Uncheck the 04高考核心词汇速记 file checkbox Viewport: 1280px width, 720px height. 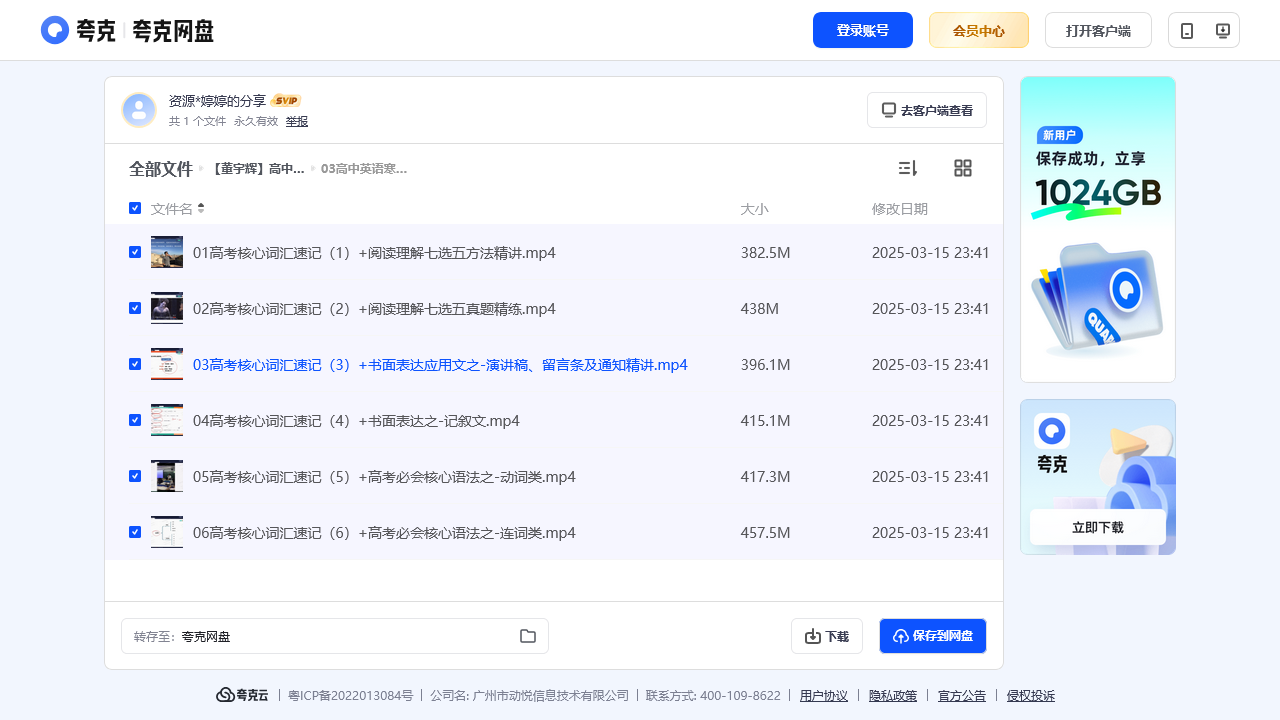135,420
